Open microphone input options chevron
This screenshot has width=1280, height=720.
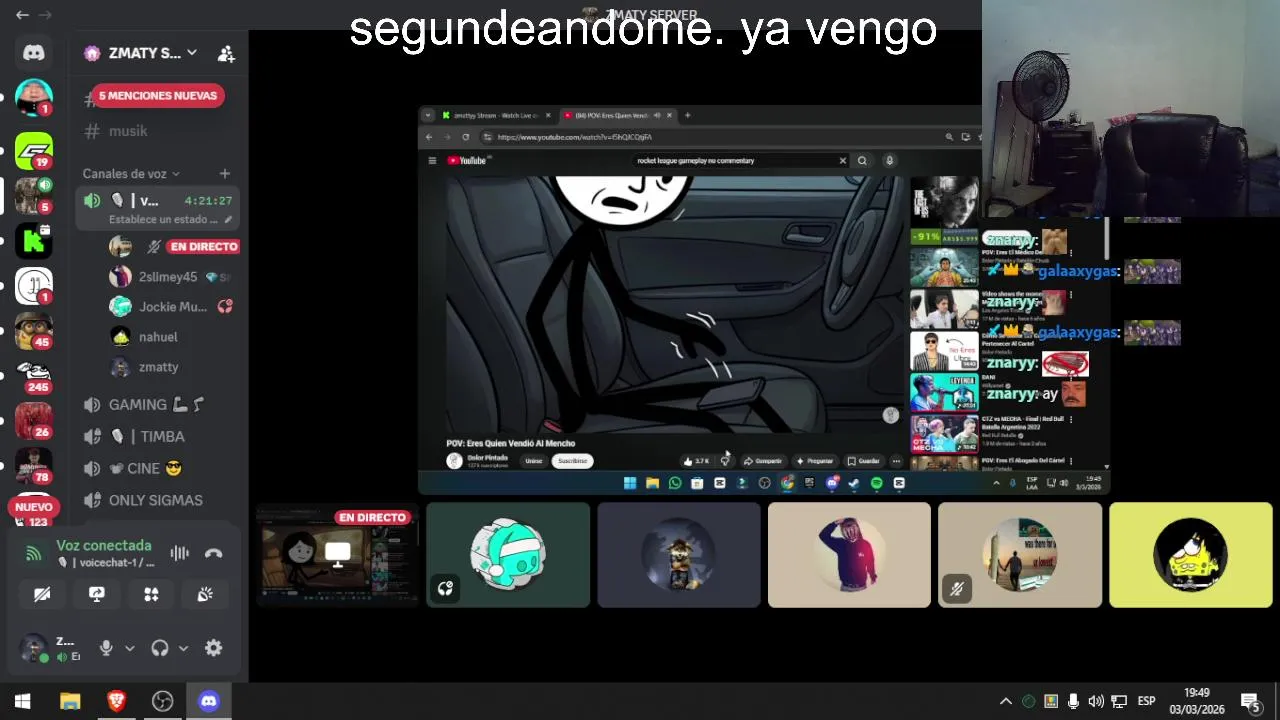pyautogui.click(x=130, y=648)
